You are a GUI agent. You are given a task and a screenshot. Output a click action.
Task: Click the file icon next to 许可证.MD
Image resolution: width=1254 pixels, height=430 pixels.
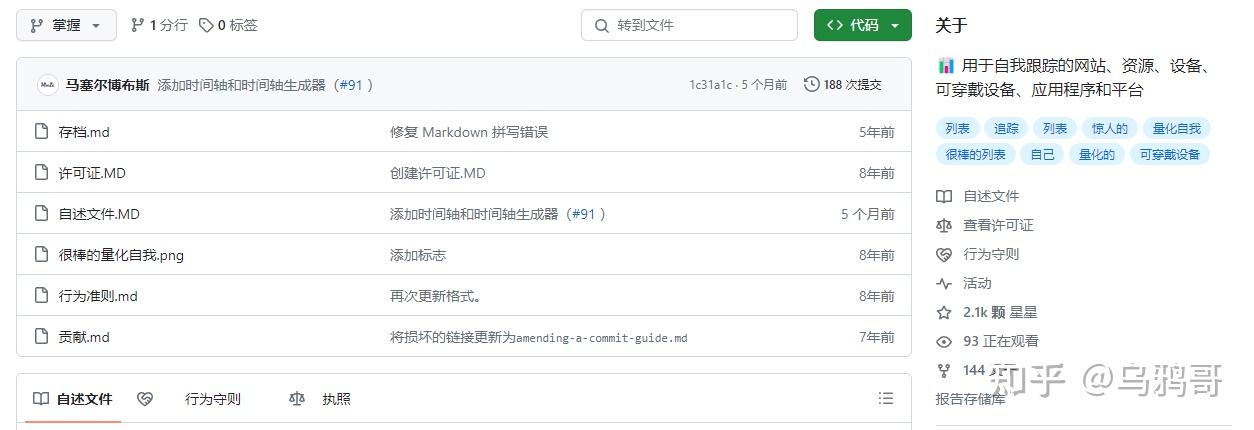click(41, 173)
